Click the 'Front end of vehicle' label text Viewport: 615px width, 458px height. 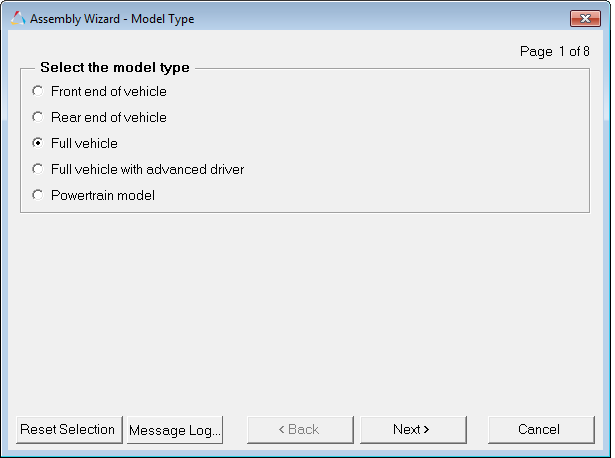[108, 91]
